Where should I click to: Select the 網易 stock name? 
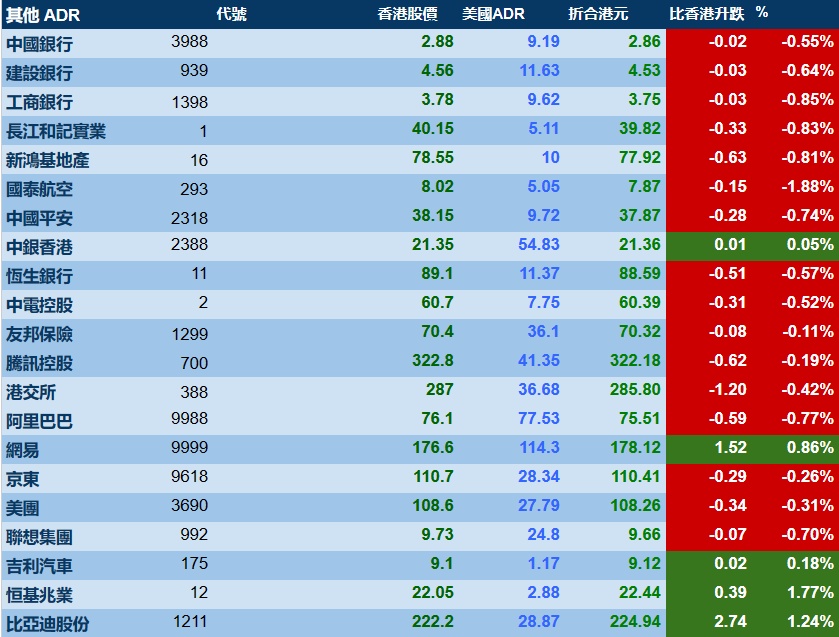22,450
